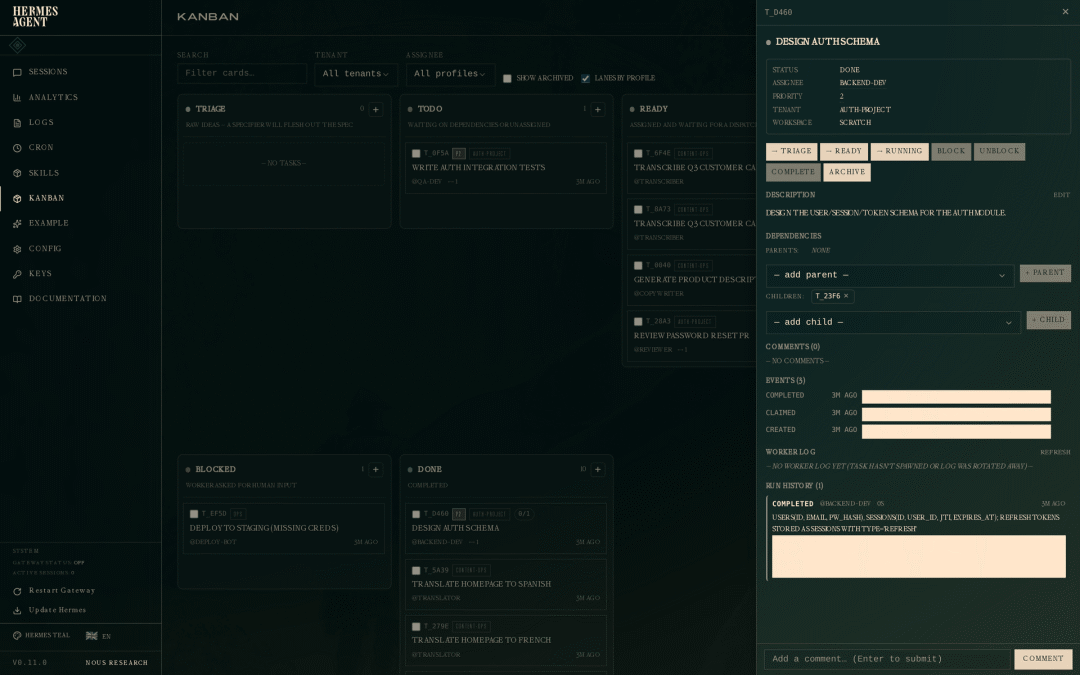The image size is (1080, 675).
Task: Toggle Lanes By Profile checkbox
Action: tap(585, 79)
